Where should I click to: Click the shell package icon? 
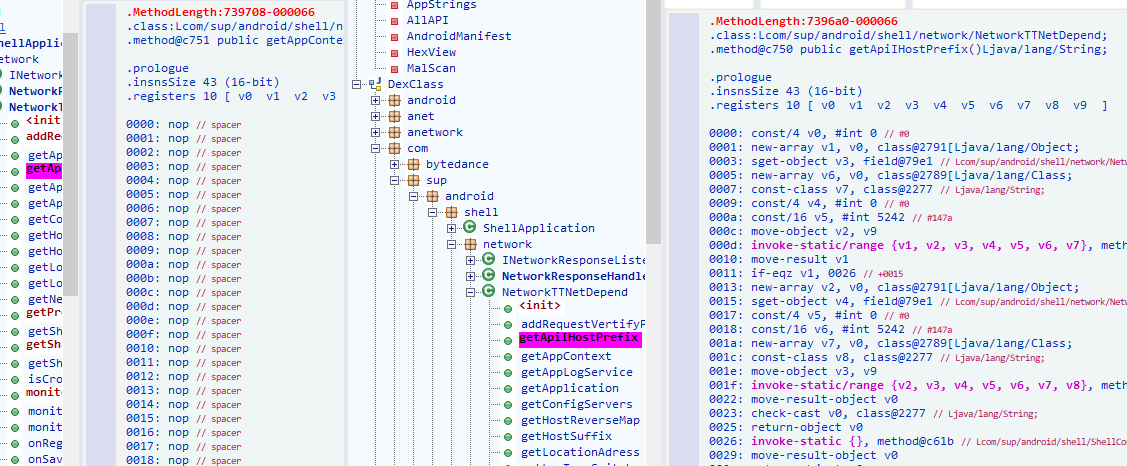click(451, 212)
